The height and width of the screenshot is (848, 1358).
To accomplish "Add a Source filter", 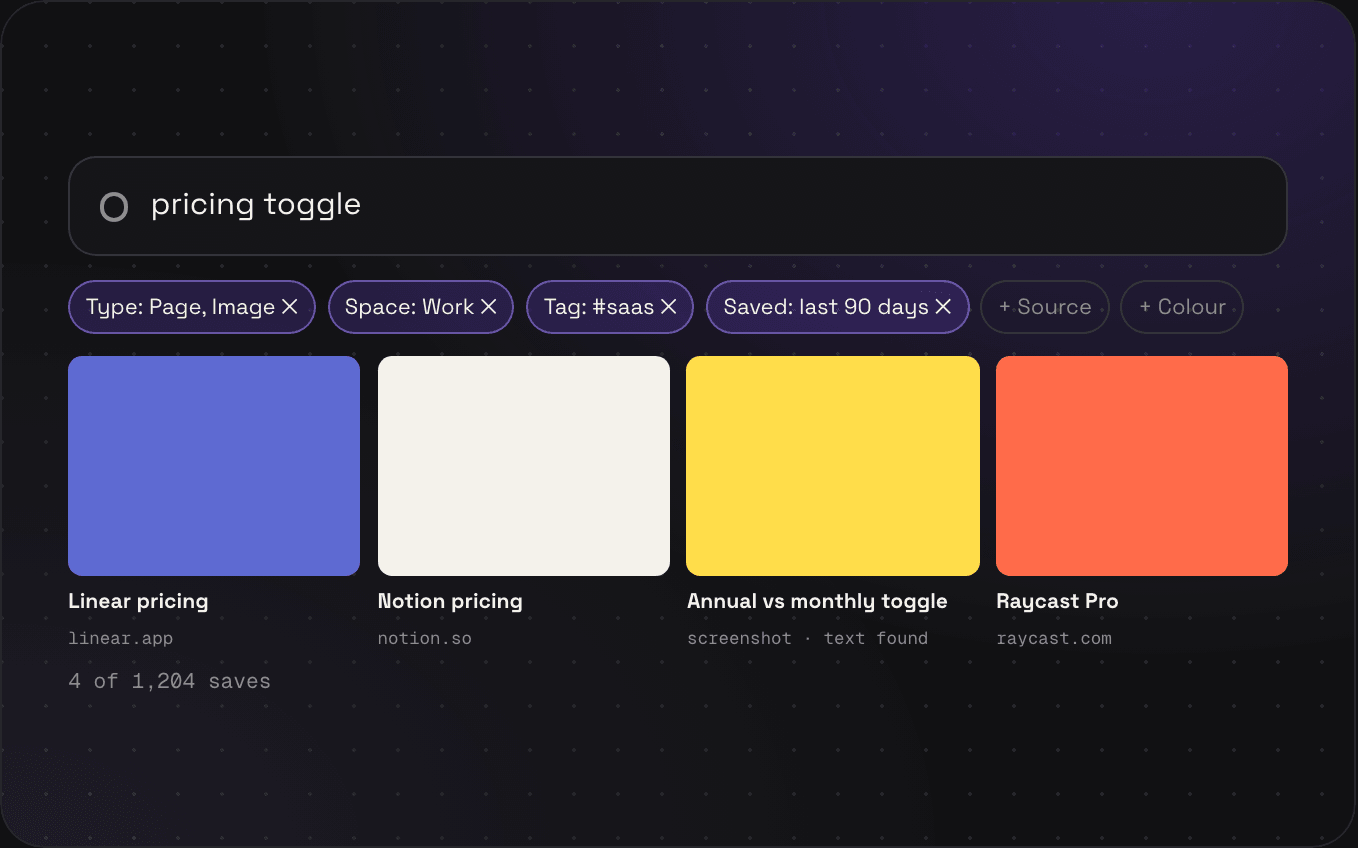I will pos(1045,307).
